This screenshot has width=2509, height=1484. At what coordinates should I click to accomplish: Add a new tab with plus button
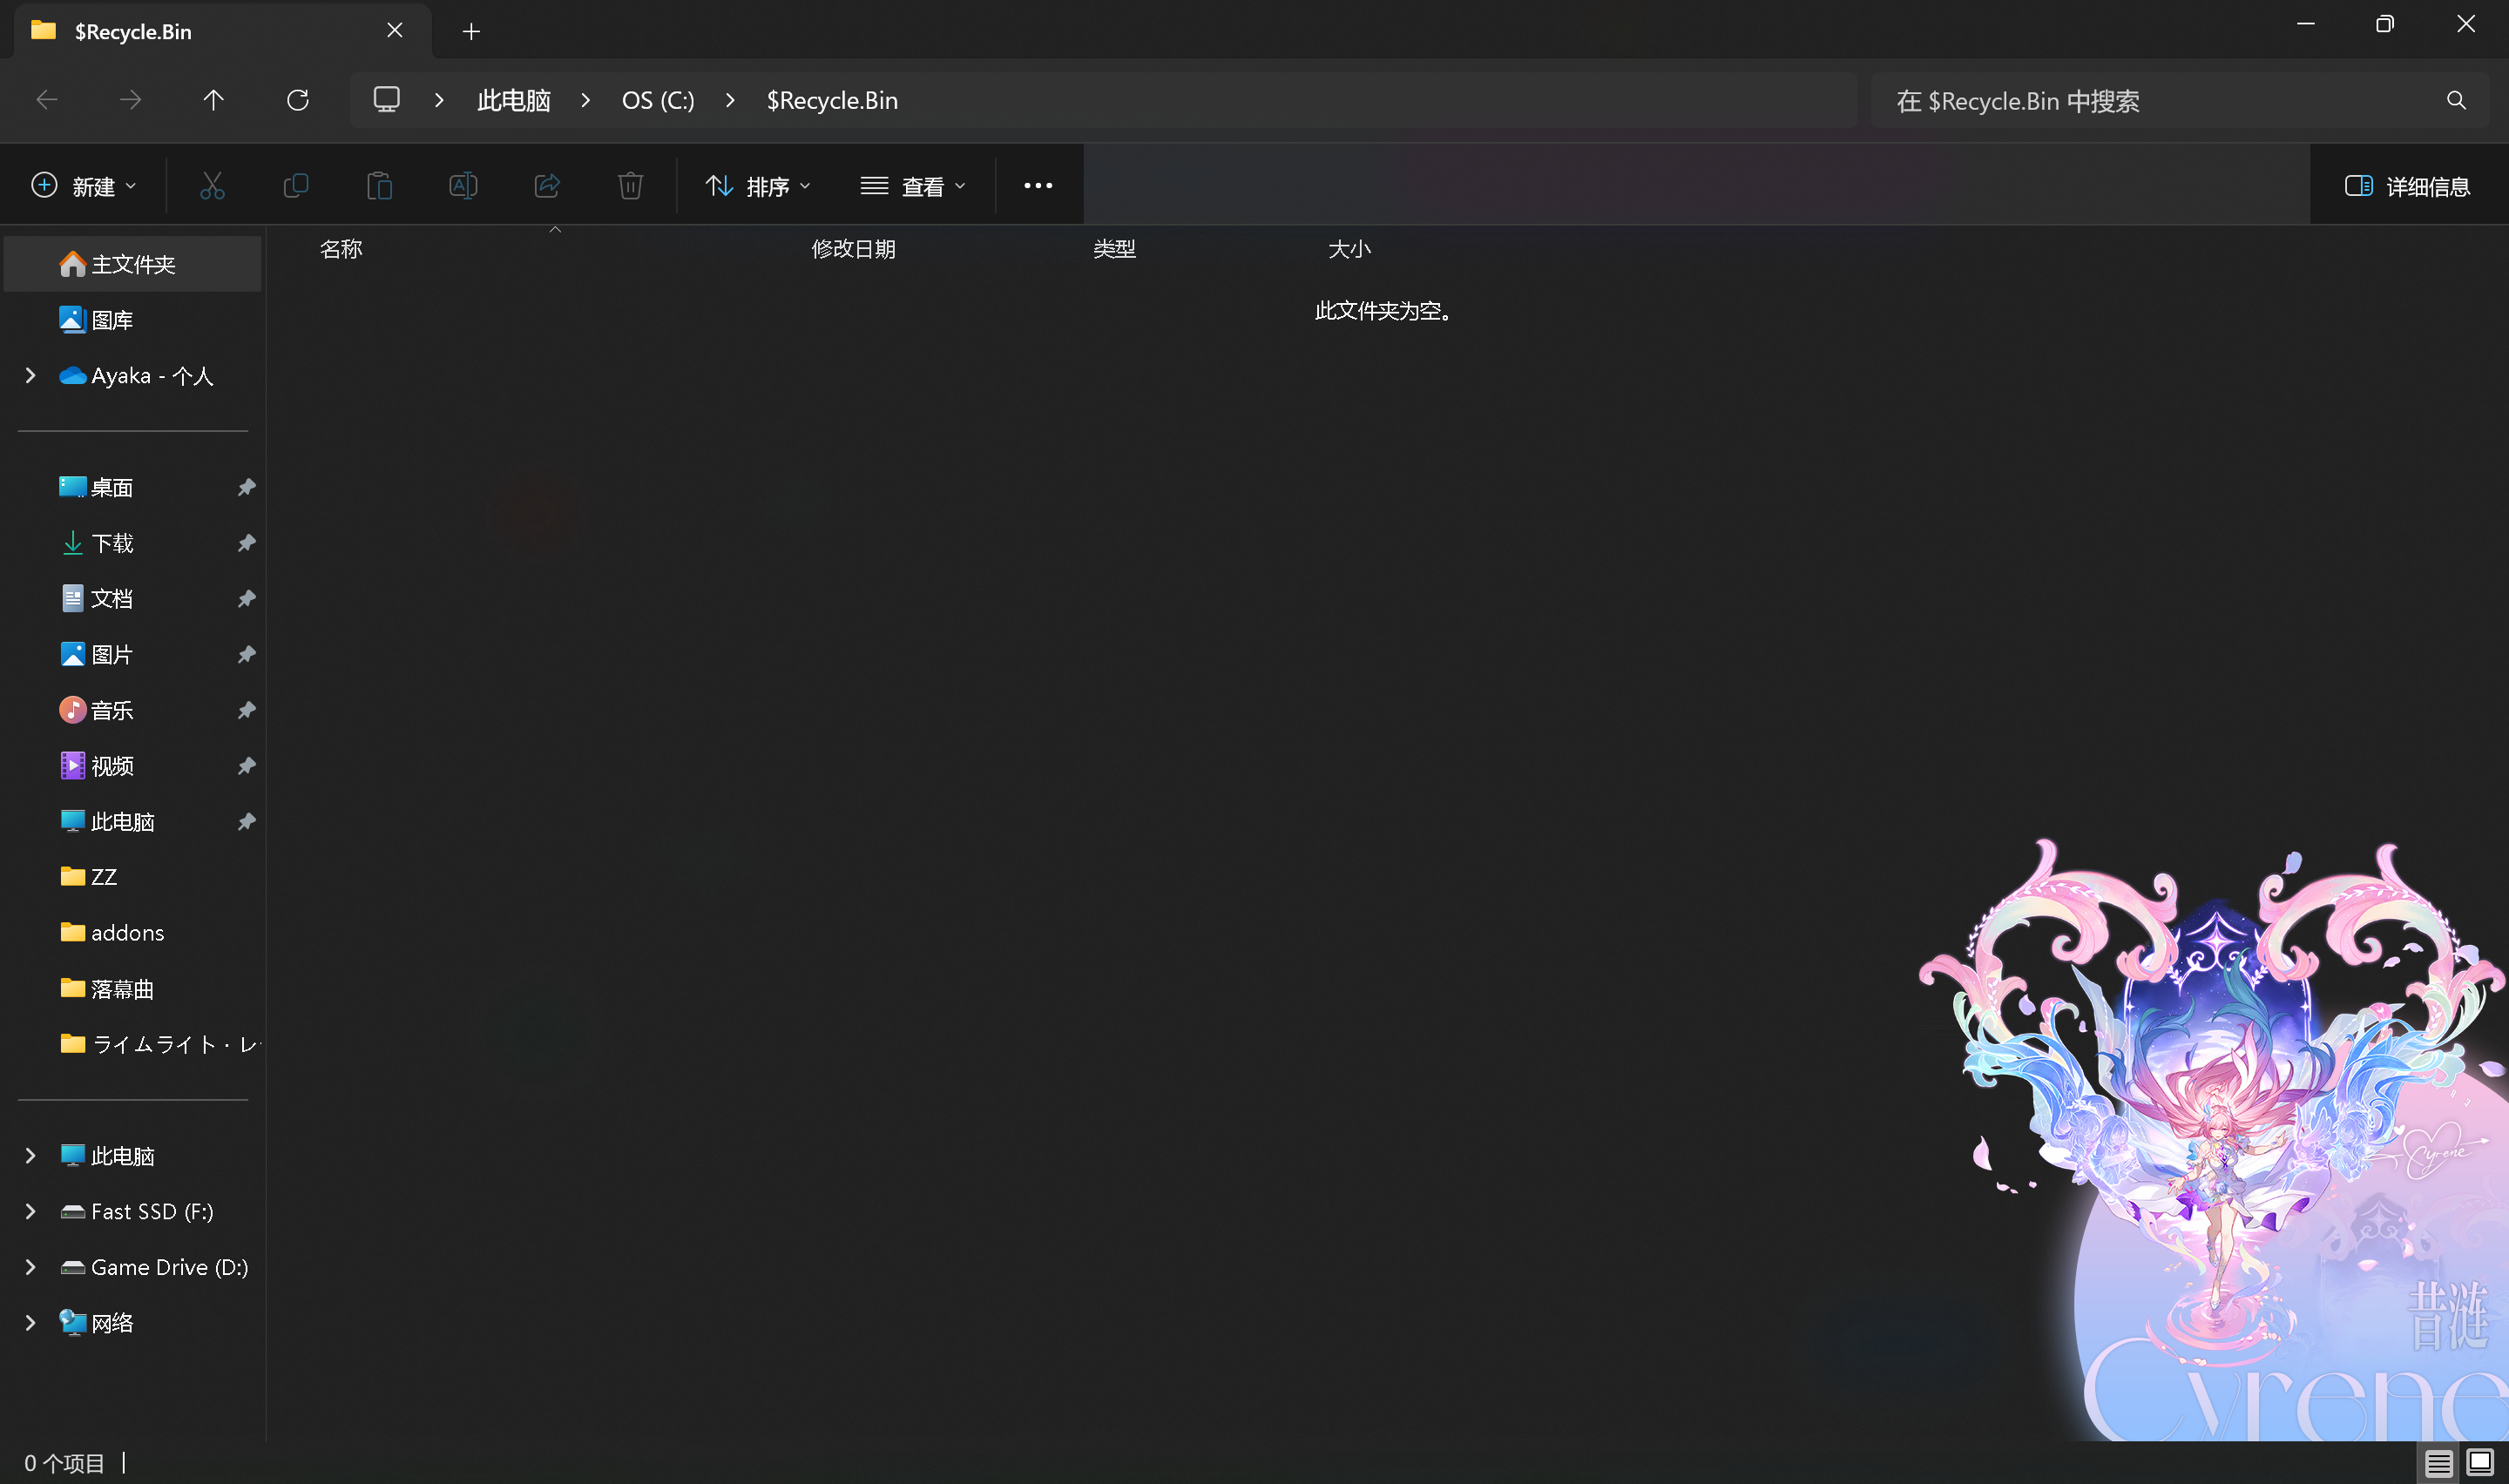click(x=471, y=32)
